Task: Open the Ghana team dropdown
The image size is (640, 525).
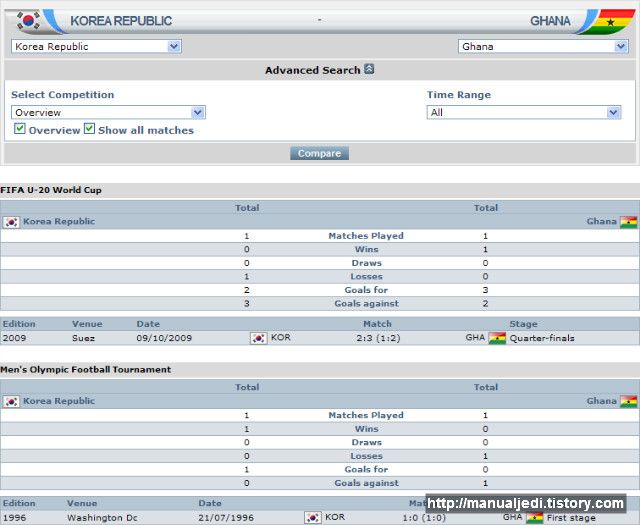Action: (543, 47)
